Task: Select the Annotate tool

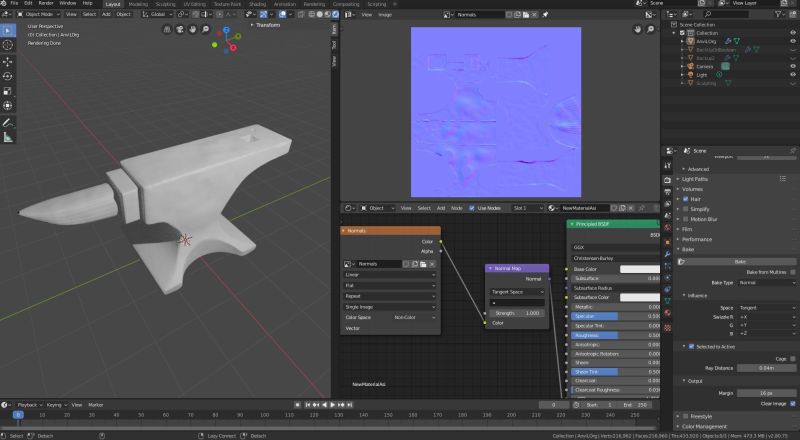Action: pos(8,123)
